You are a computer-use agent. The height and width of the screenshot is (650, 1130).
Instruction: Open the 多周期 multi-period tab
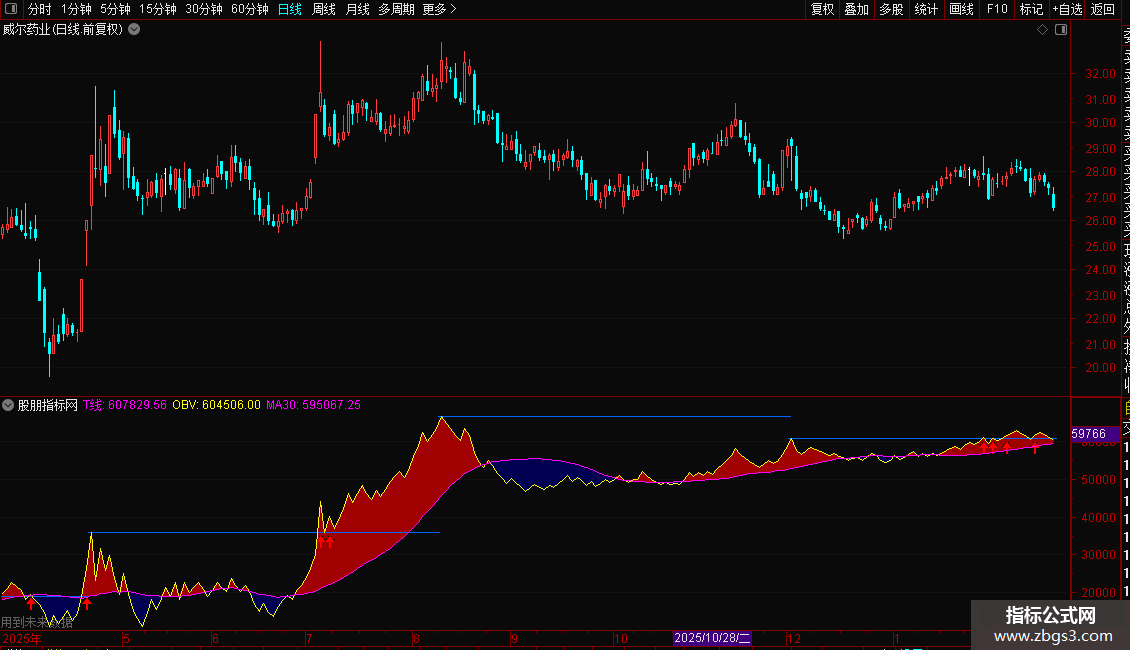396,9
